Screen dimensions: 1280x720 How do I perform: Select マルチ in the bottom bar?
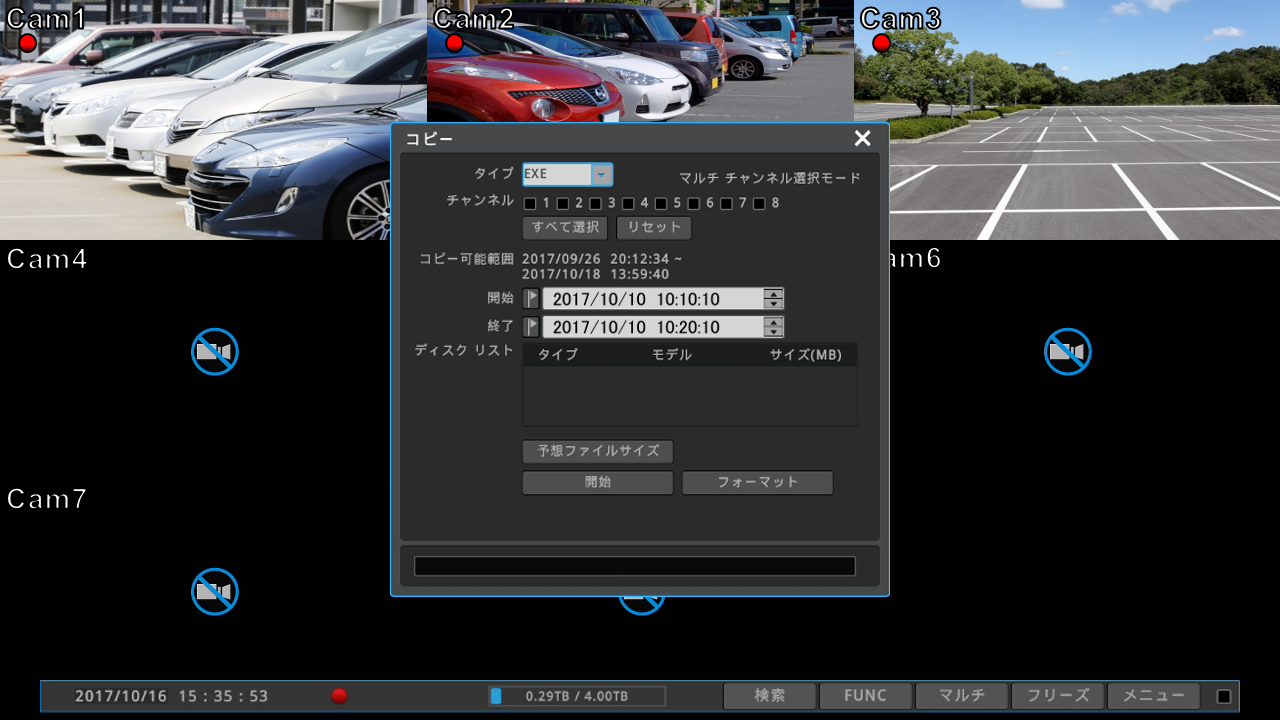coord(962,696)
